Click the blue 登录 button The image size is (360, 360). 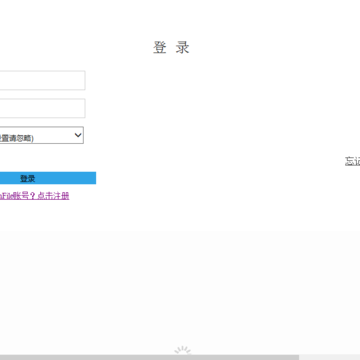pos(48,178)
